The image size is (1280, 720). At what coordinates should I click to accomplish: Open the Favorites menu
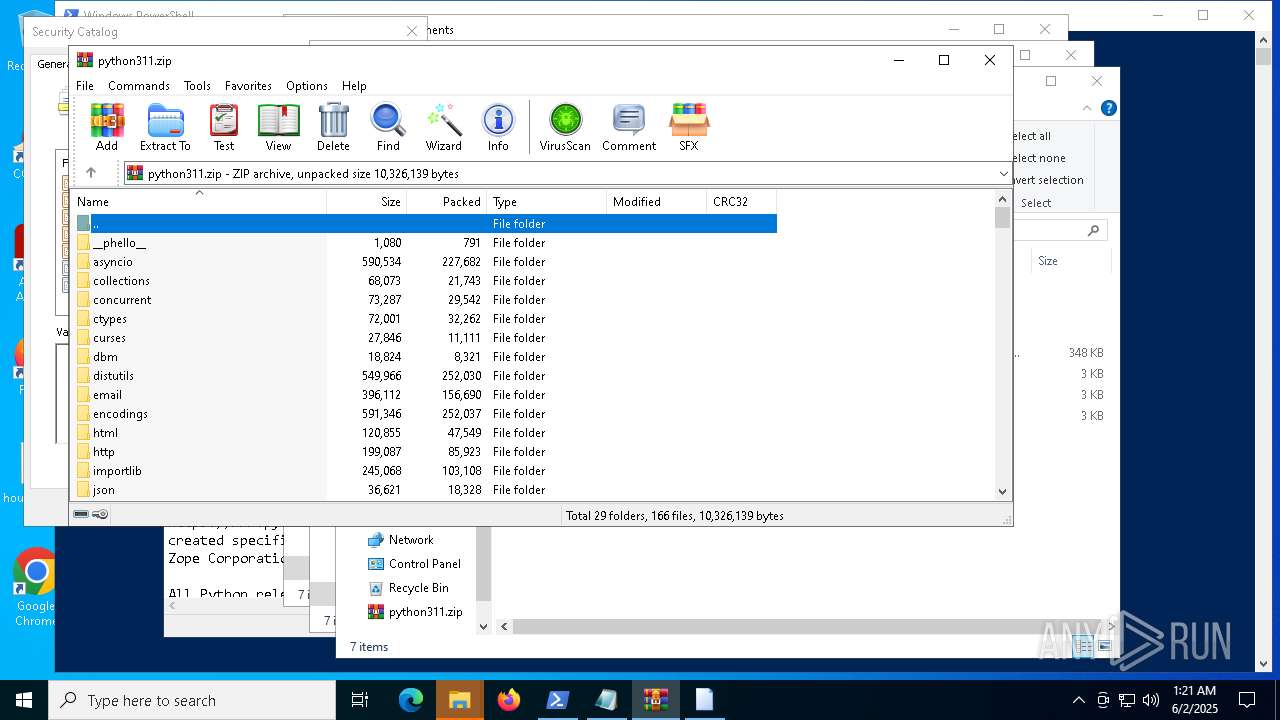[248, 86]
